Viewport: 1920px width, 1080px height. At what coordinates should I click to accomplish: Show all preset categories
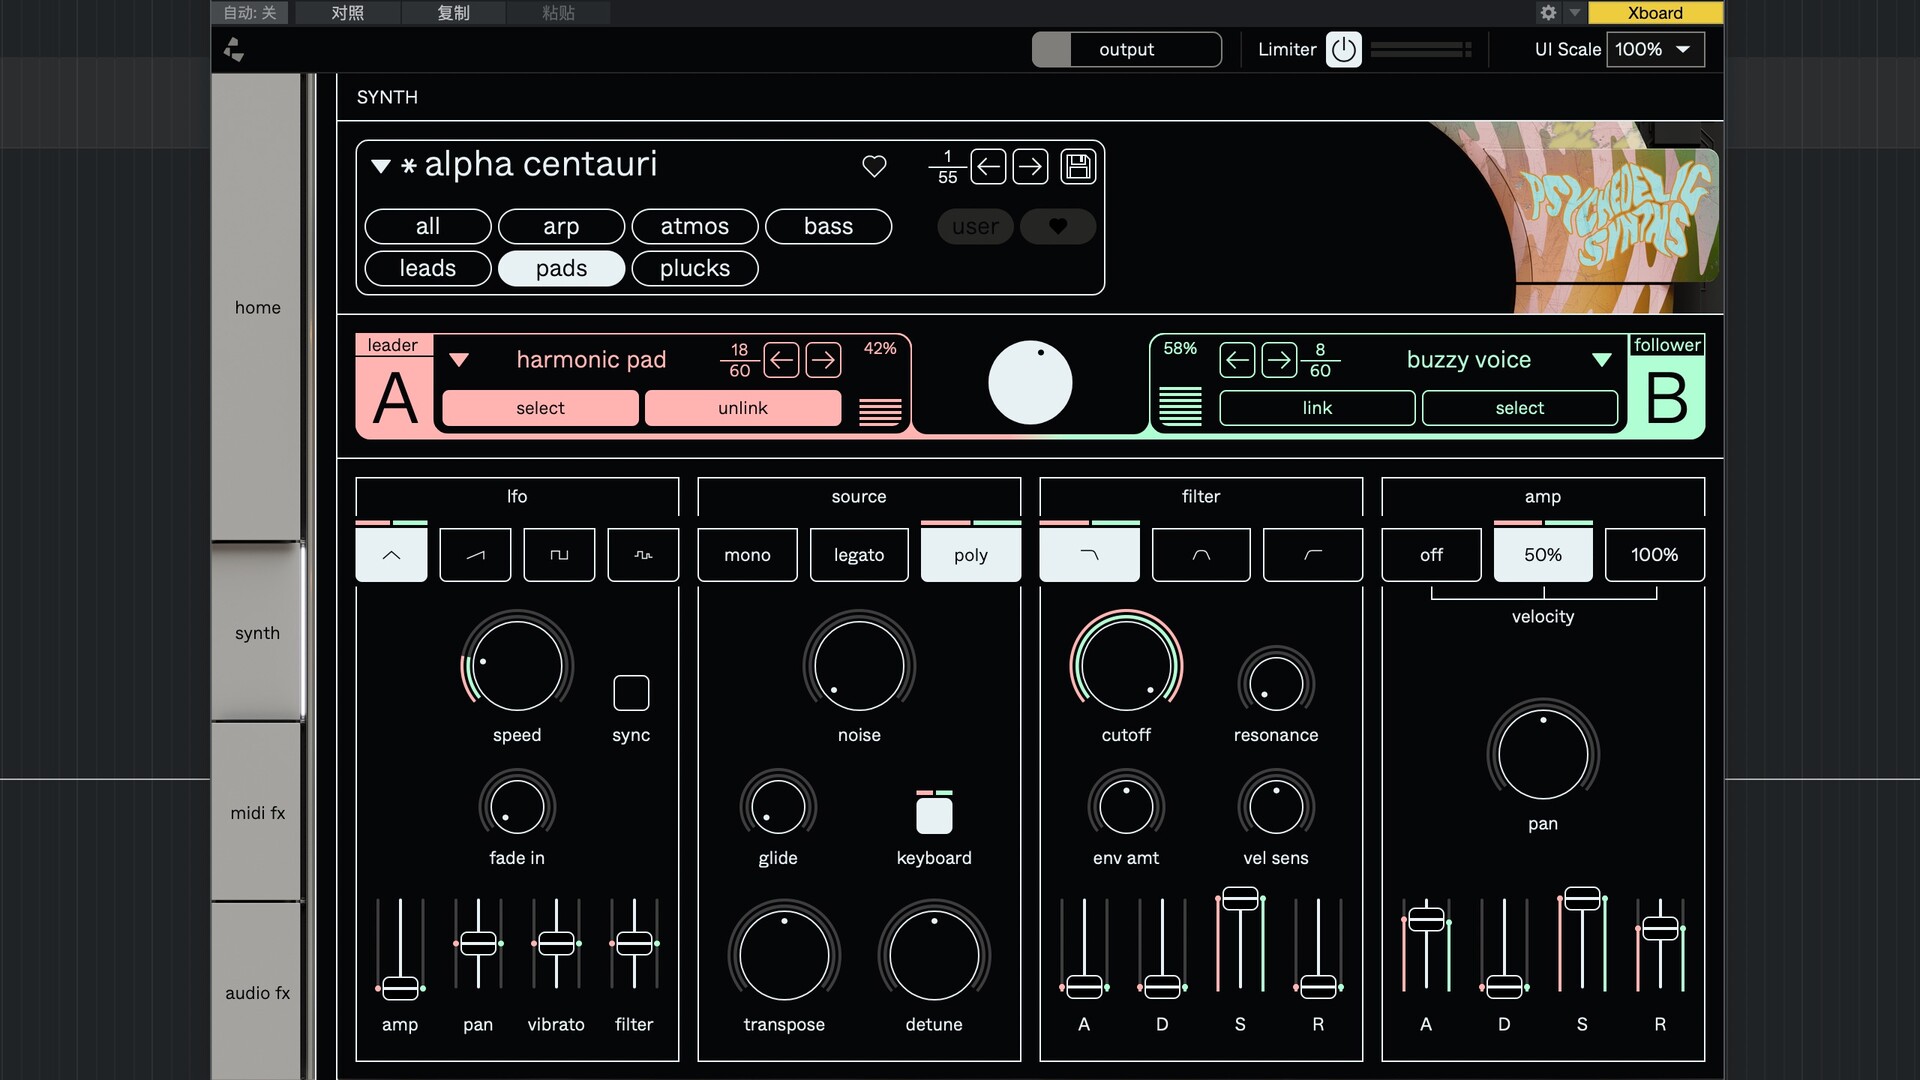point(428,226)
